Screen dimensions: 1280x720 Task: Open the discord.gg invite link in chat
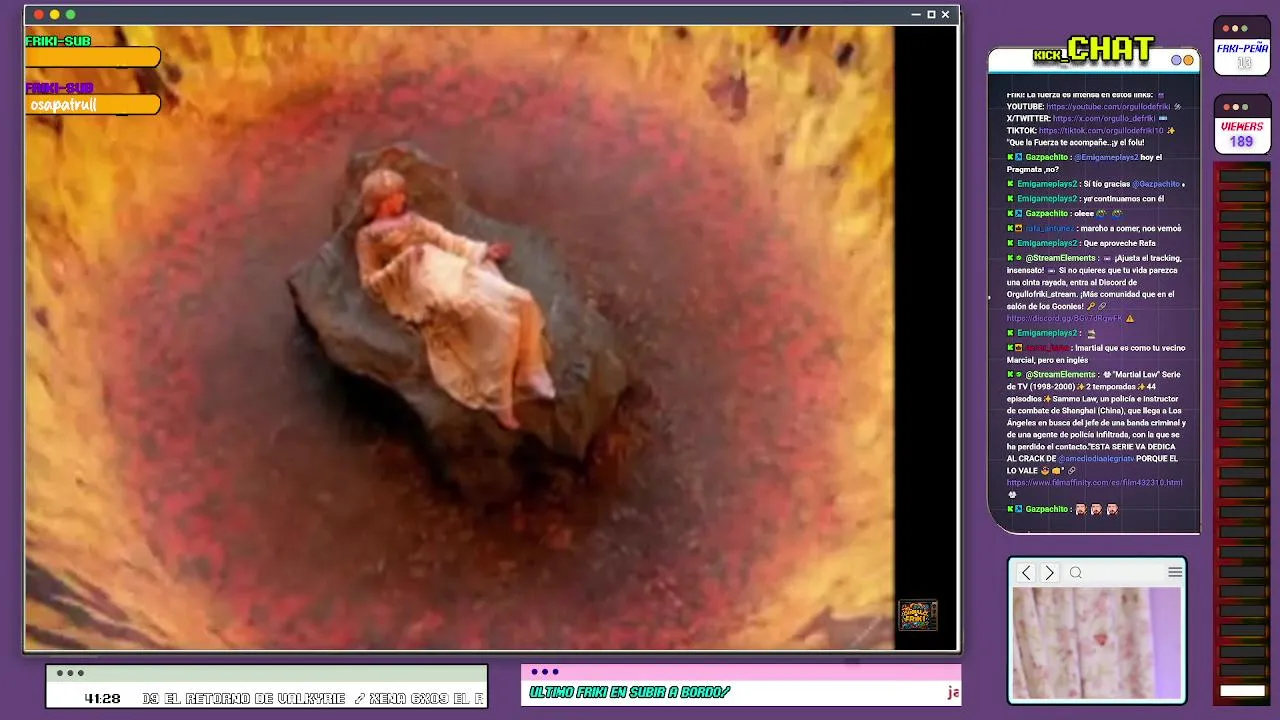(x=1065, y=318)
